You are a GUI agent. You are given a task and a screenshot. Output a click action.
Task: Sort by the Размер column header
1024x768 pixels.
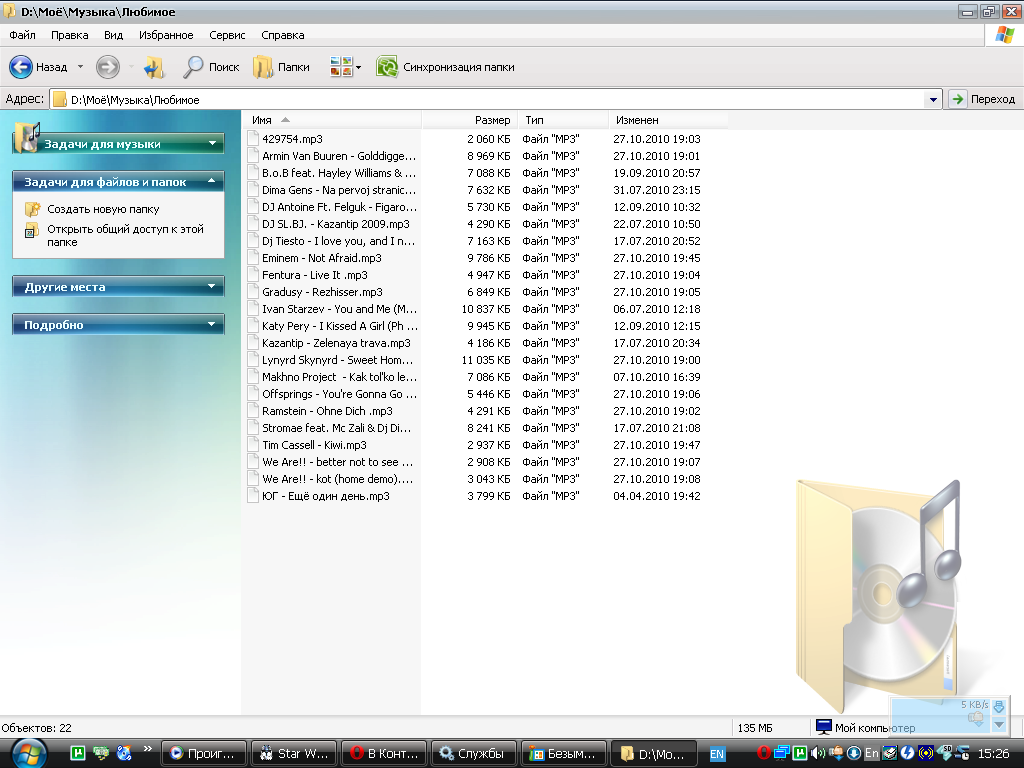[x=470, y=120]
